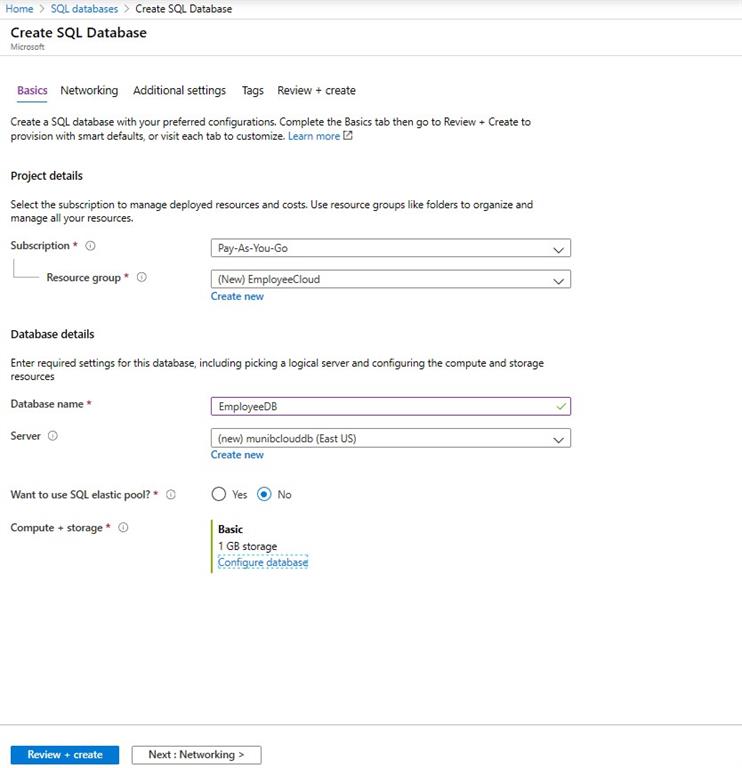The width and height of the screenshot is (742, 768).
Task: Click the Project details heading
Action: click(x=47, y=176)
